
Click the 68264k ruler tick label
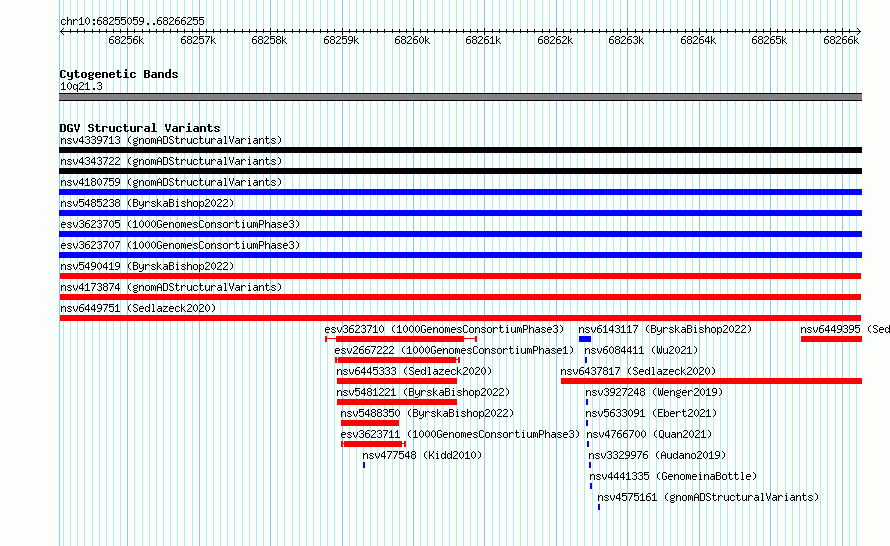[x=698, y=40]
